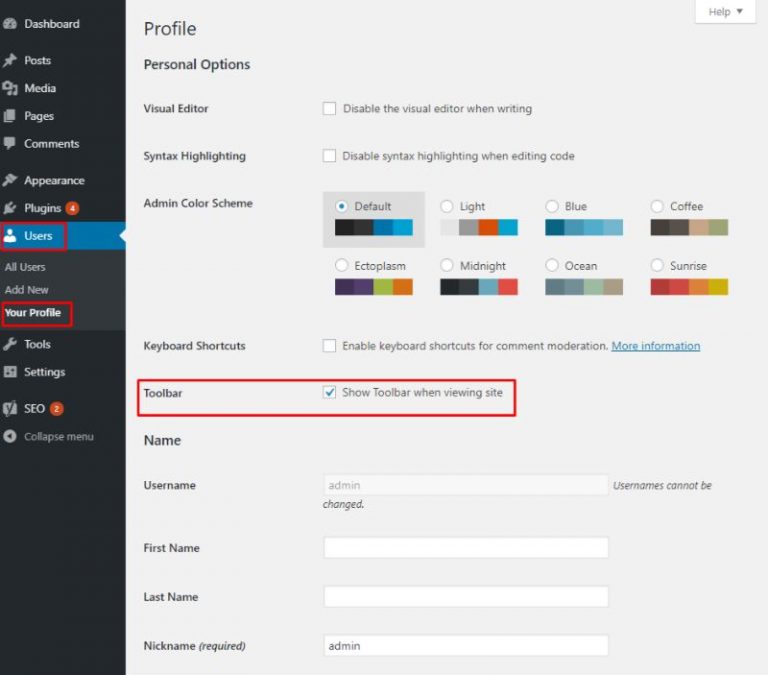Screen dimensions: 768x675
Task: Expand the Help dropdown tab
Action: (725, 12)
